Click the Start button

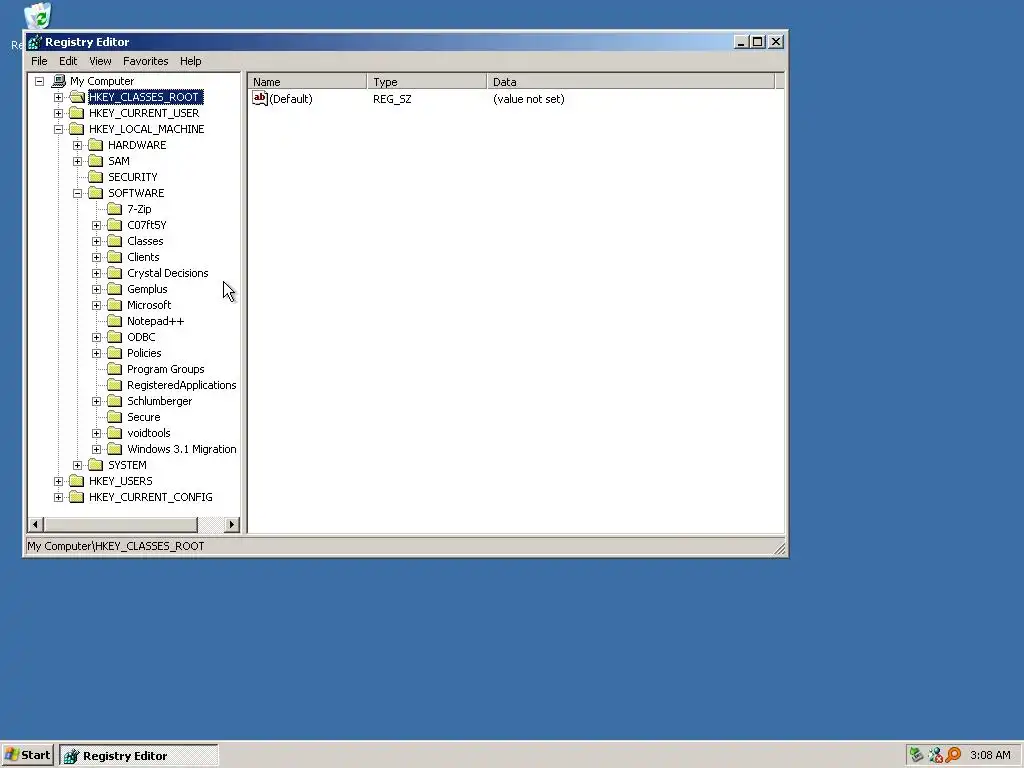pos(27,755)
